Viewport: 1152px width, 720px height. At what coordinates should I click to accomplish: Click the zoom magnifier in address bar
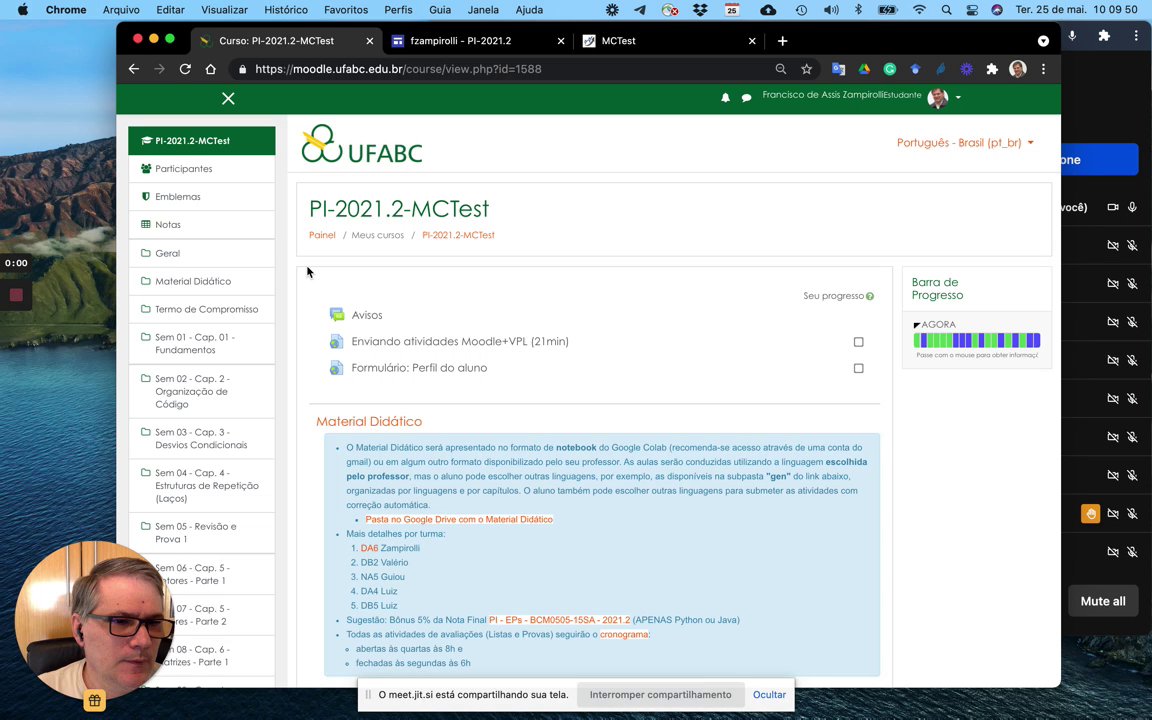click(780, 69)
